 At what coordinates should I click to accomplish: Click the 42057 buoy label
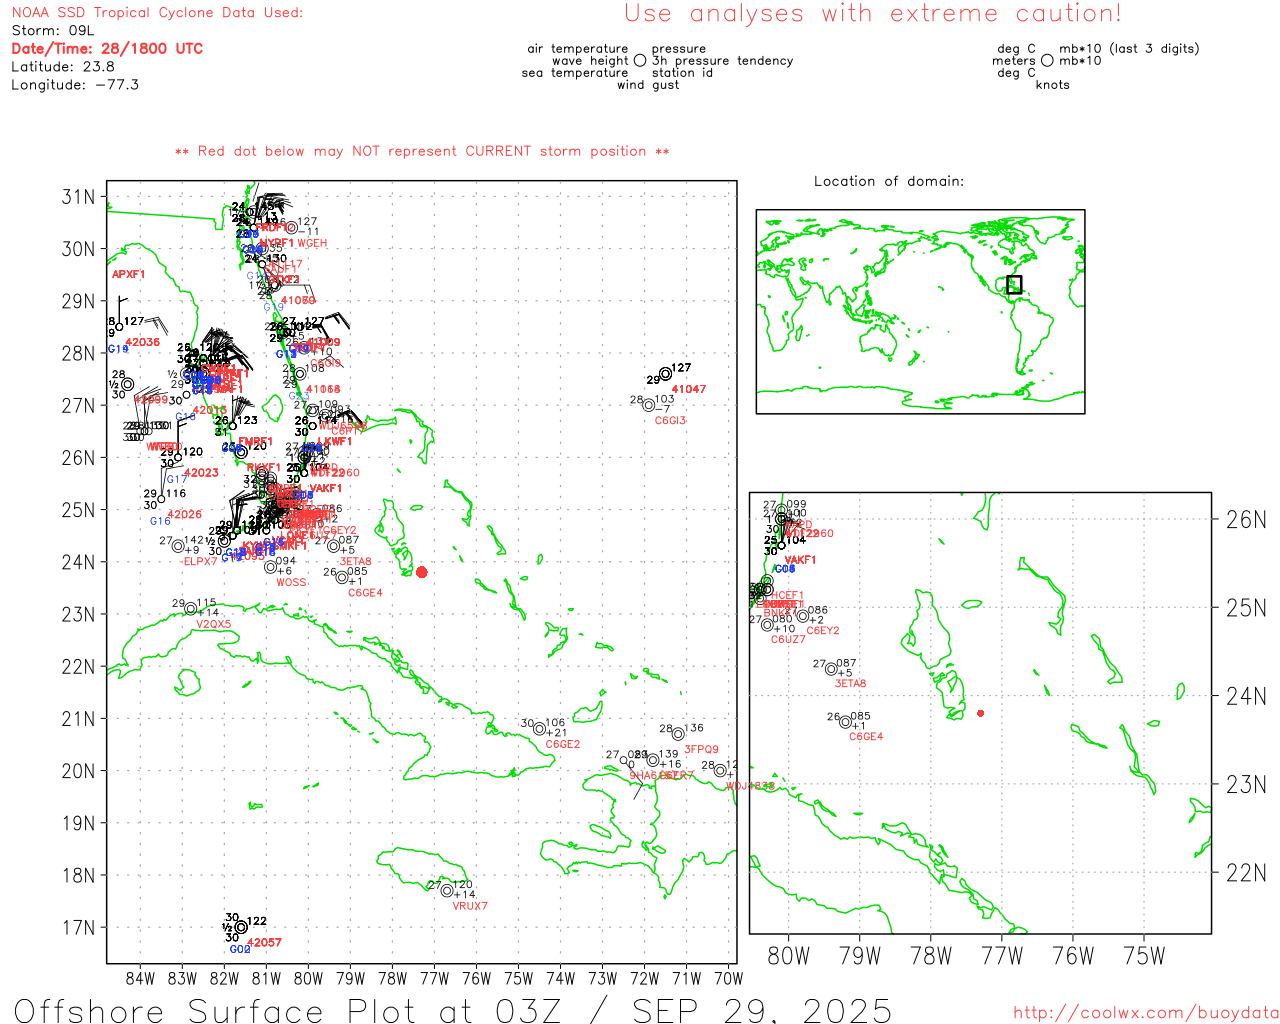pos(265,942)
